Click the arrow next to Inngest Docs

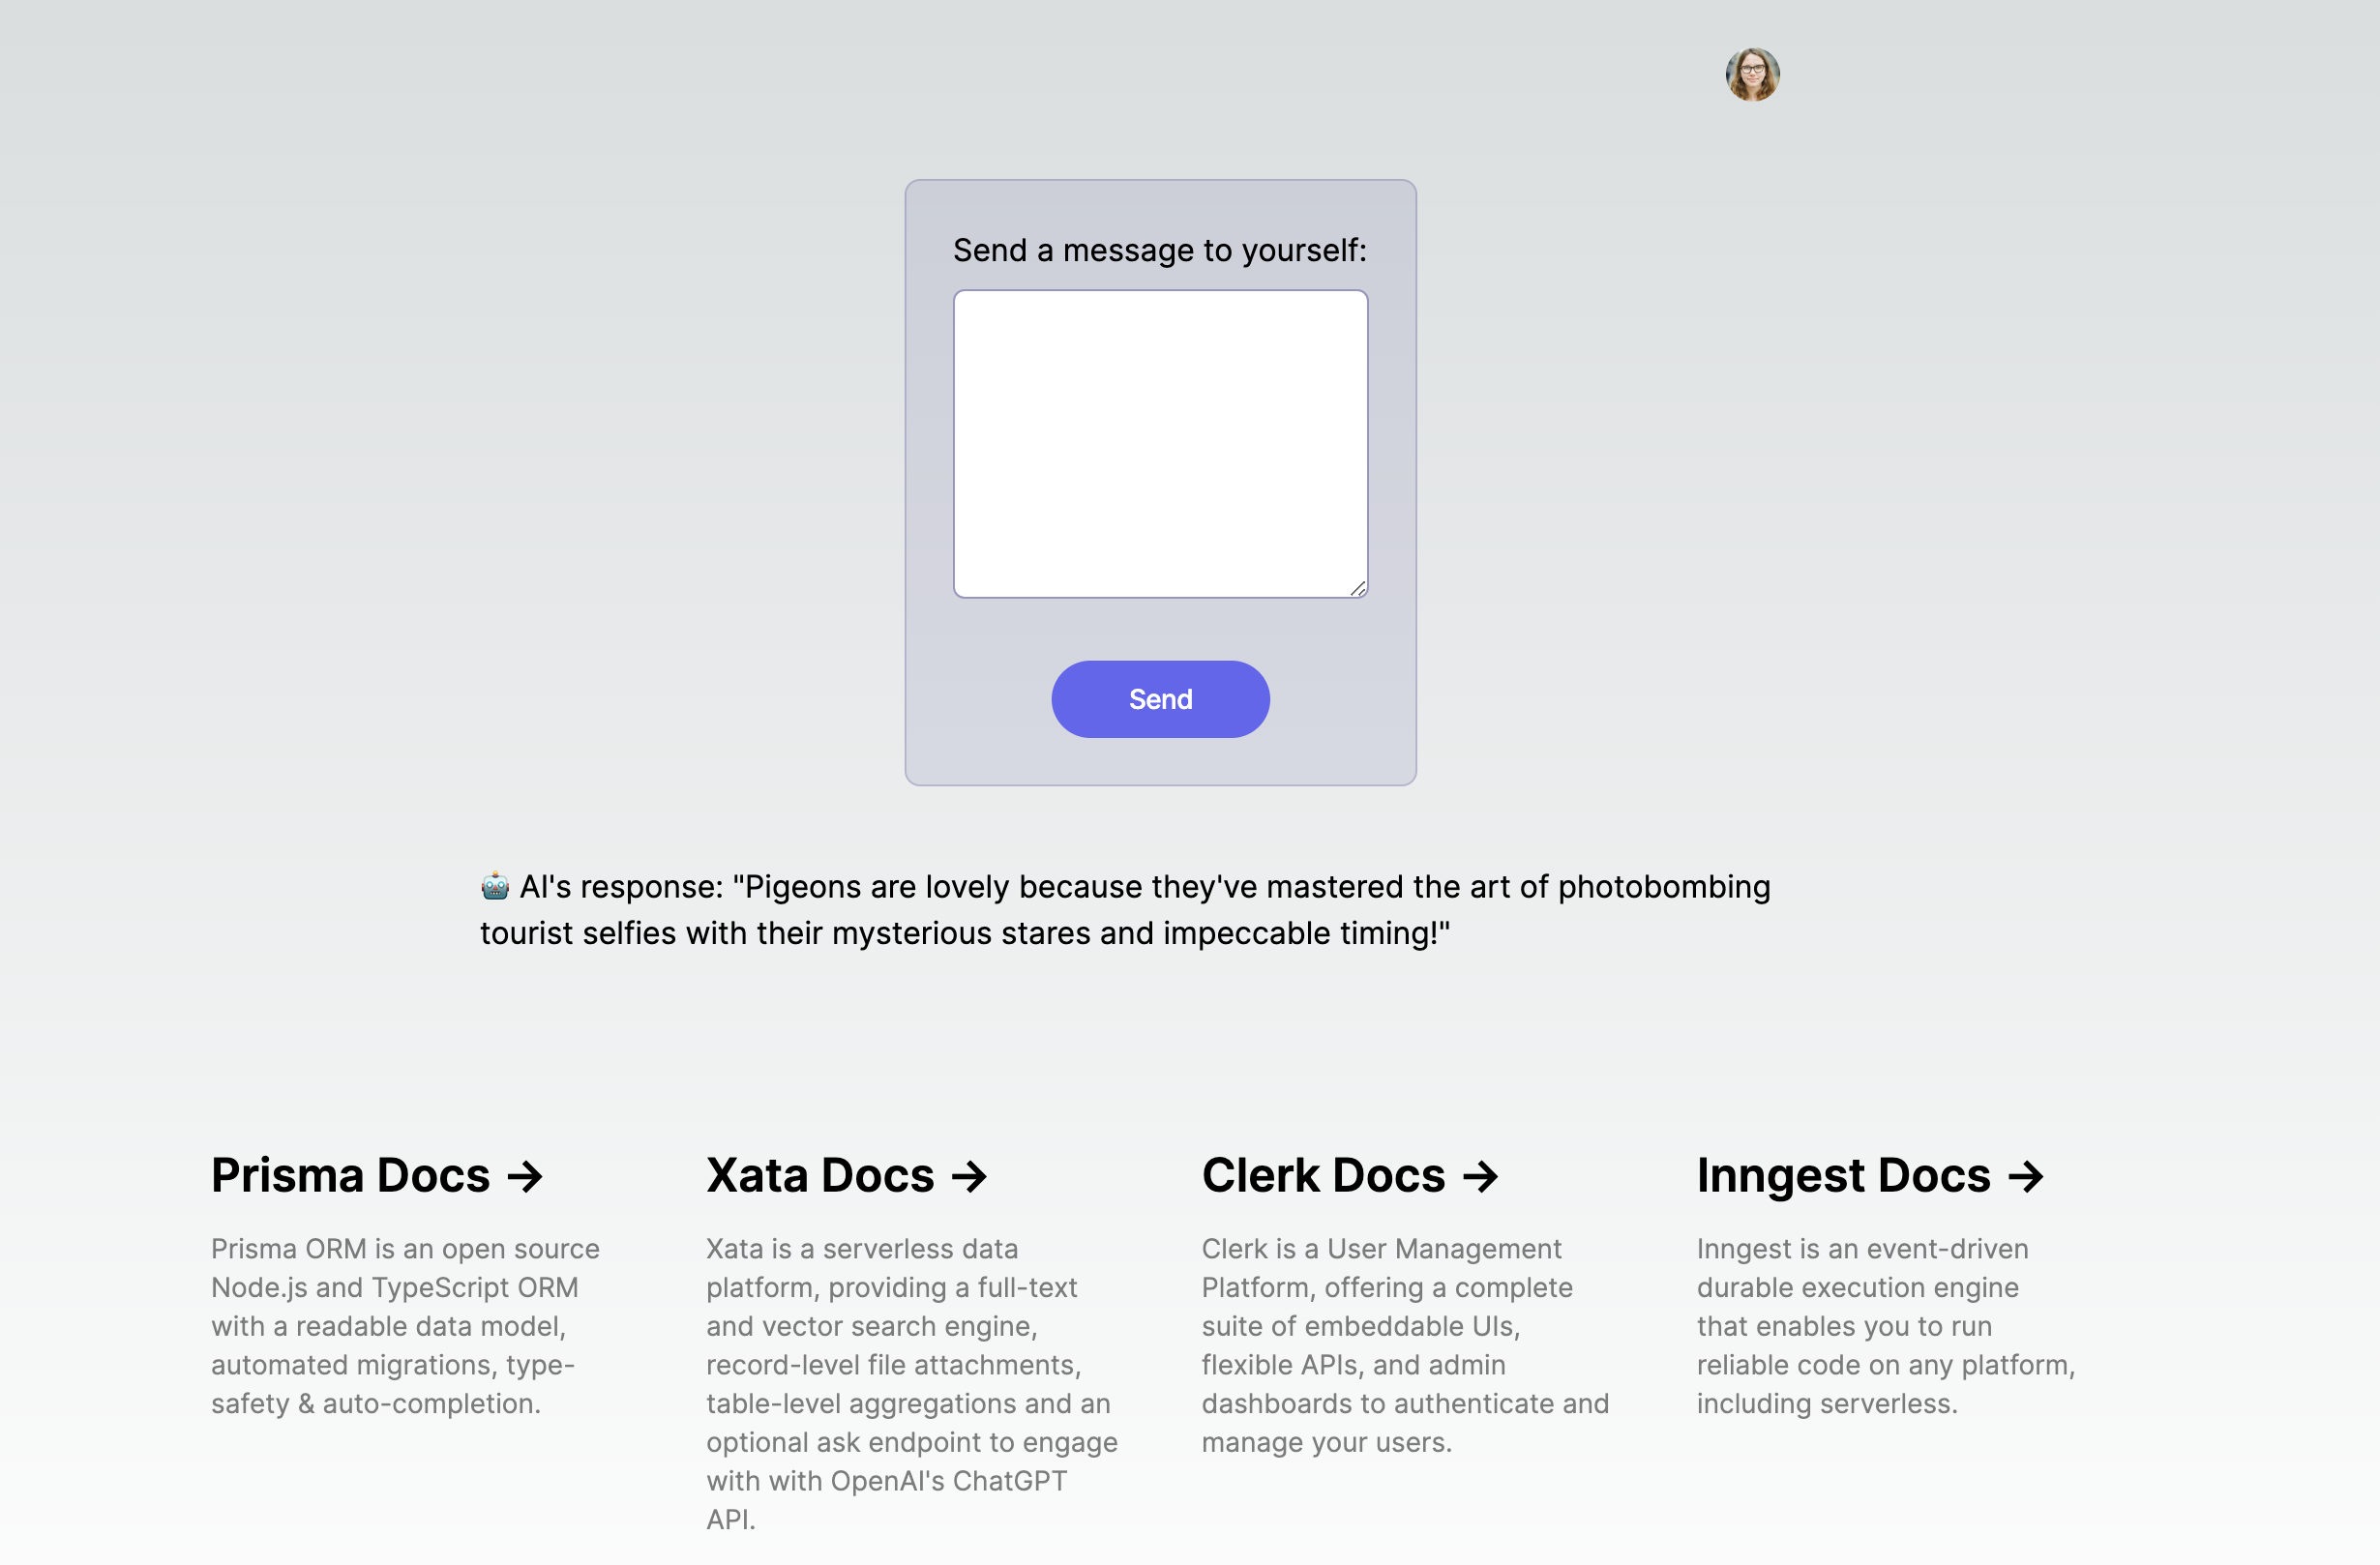(x=2026, y=1176)
